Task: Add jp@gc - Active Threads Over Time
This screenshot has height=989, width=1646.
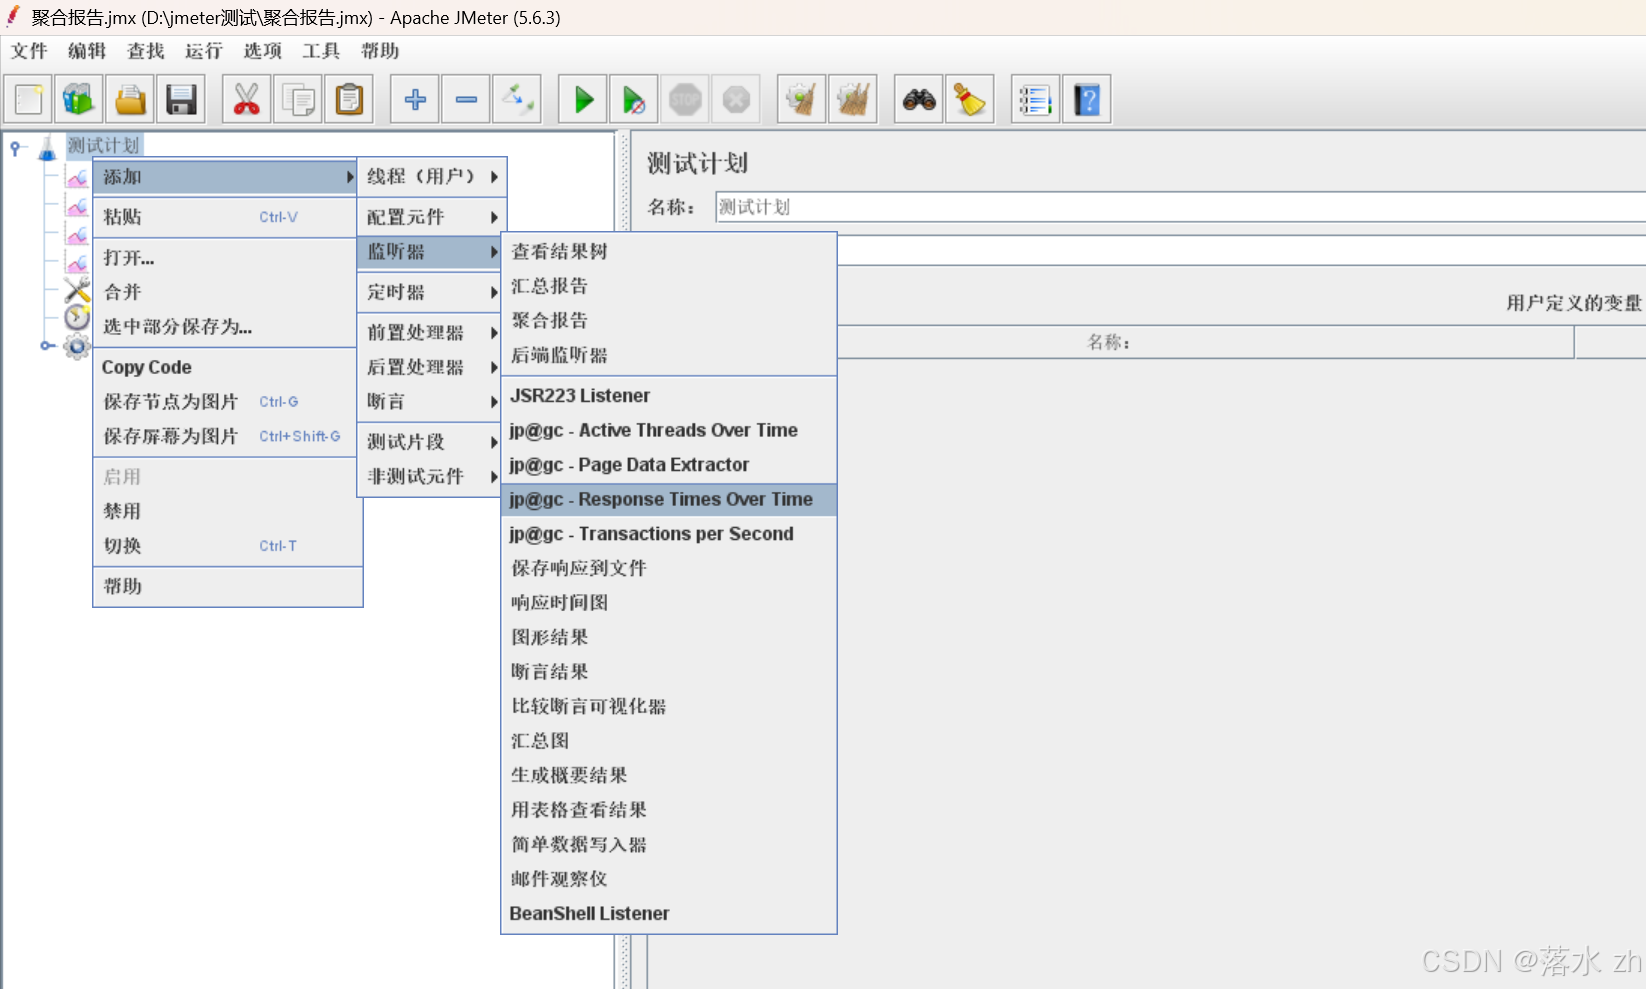Action: pos(669,430)
